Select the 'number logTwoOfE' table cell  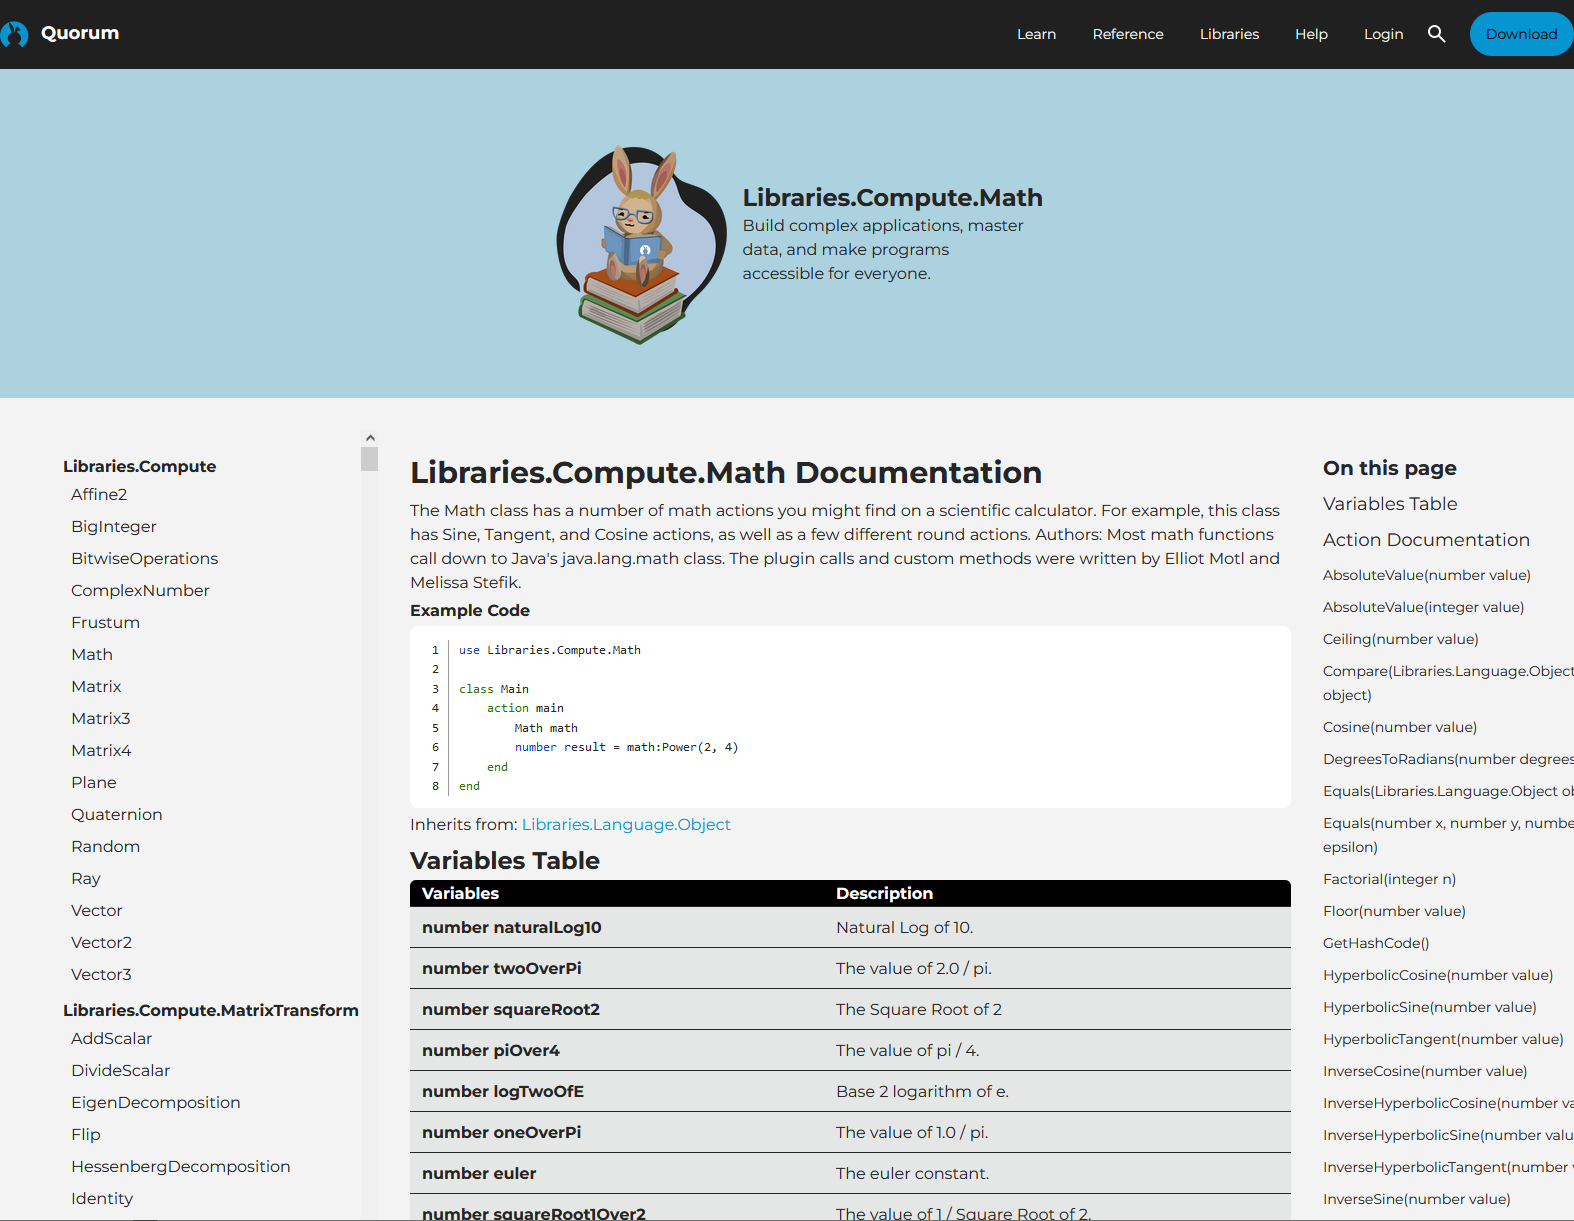click(x=617, y=1091)
